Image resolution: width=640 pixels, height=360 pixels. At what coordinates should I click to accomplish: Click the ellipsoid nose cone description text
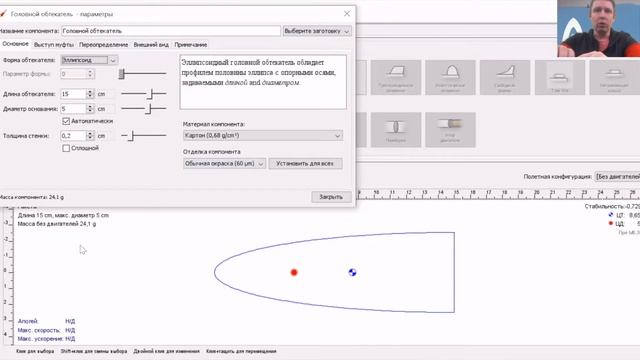click(x=259, y=73)
